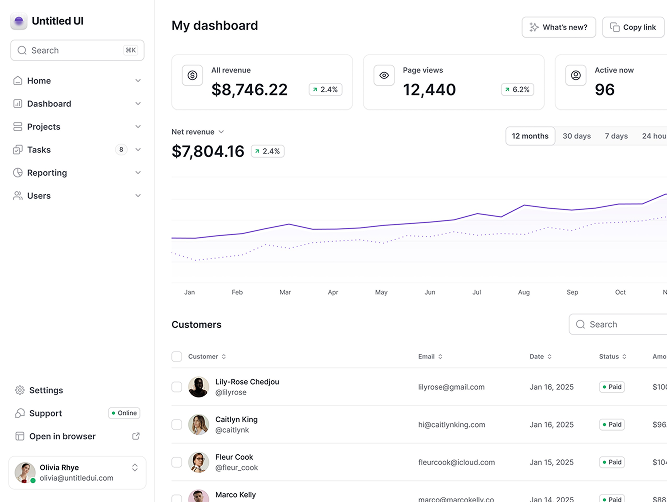The height and width of the screenshot is (502, 667).
Task: Click the sidebar Search field
Action: pyautogui.click(x=77, y=50)
